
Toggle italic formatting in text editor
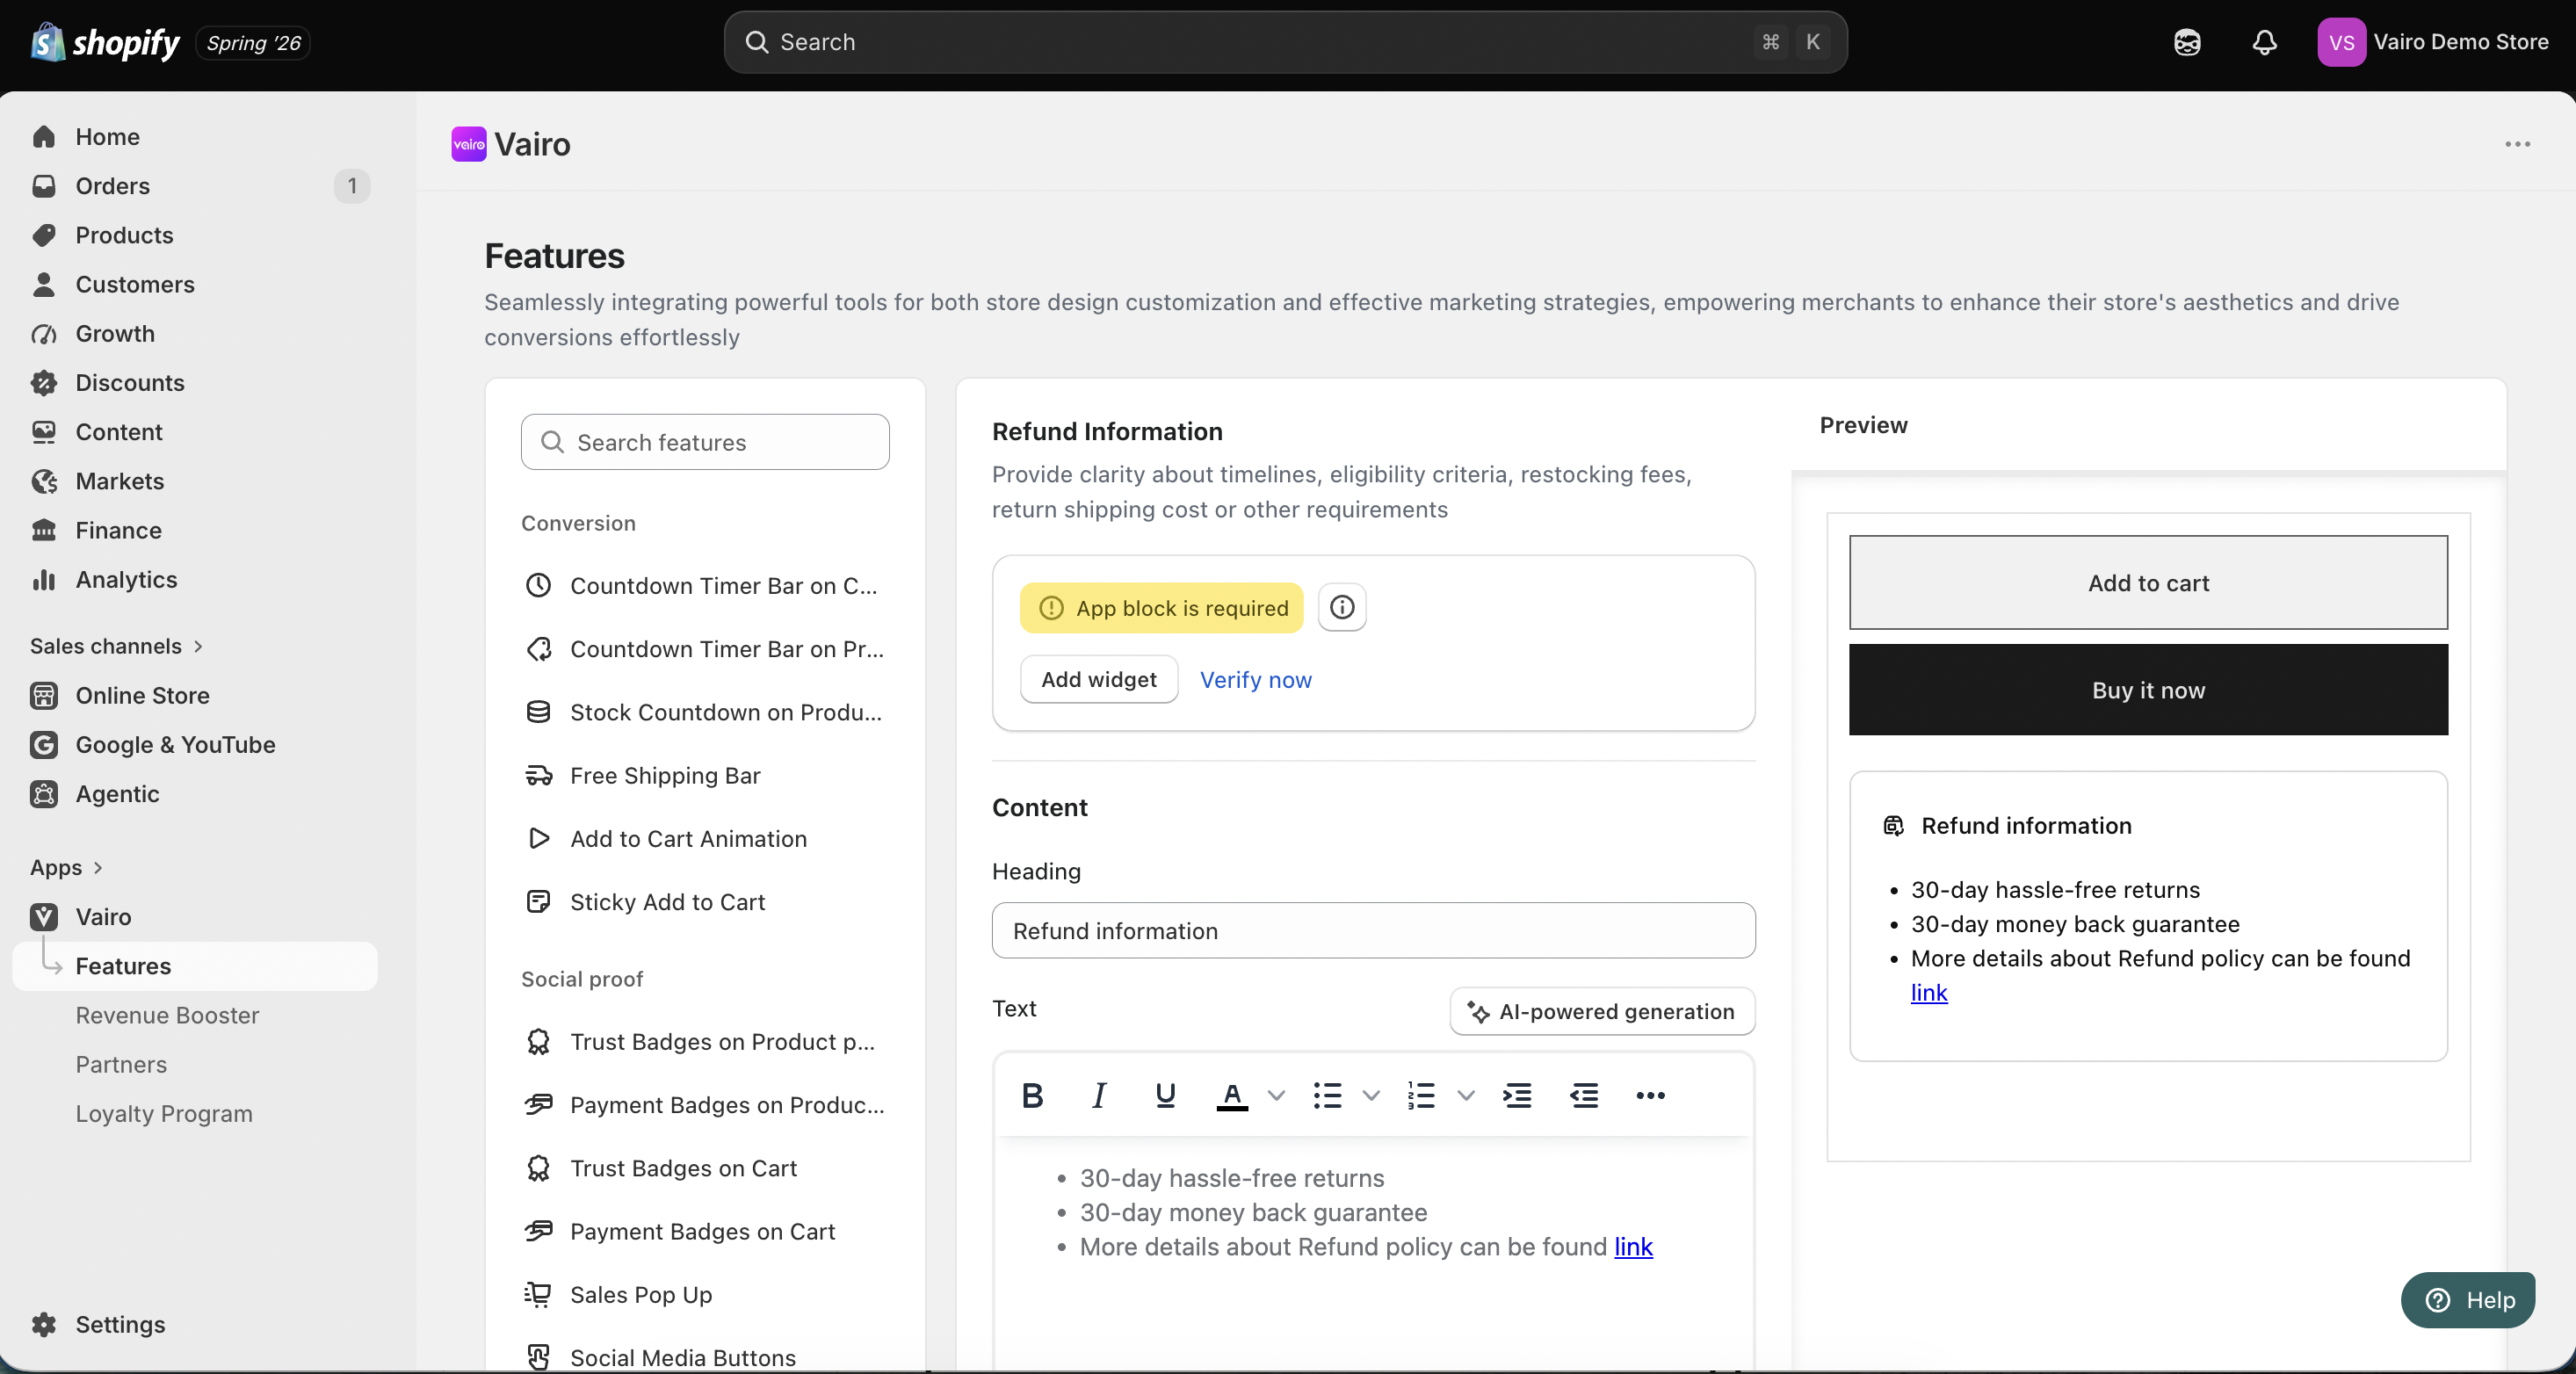1099,1095
